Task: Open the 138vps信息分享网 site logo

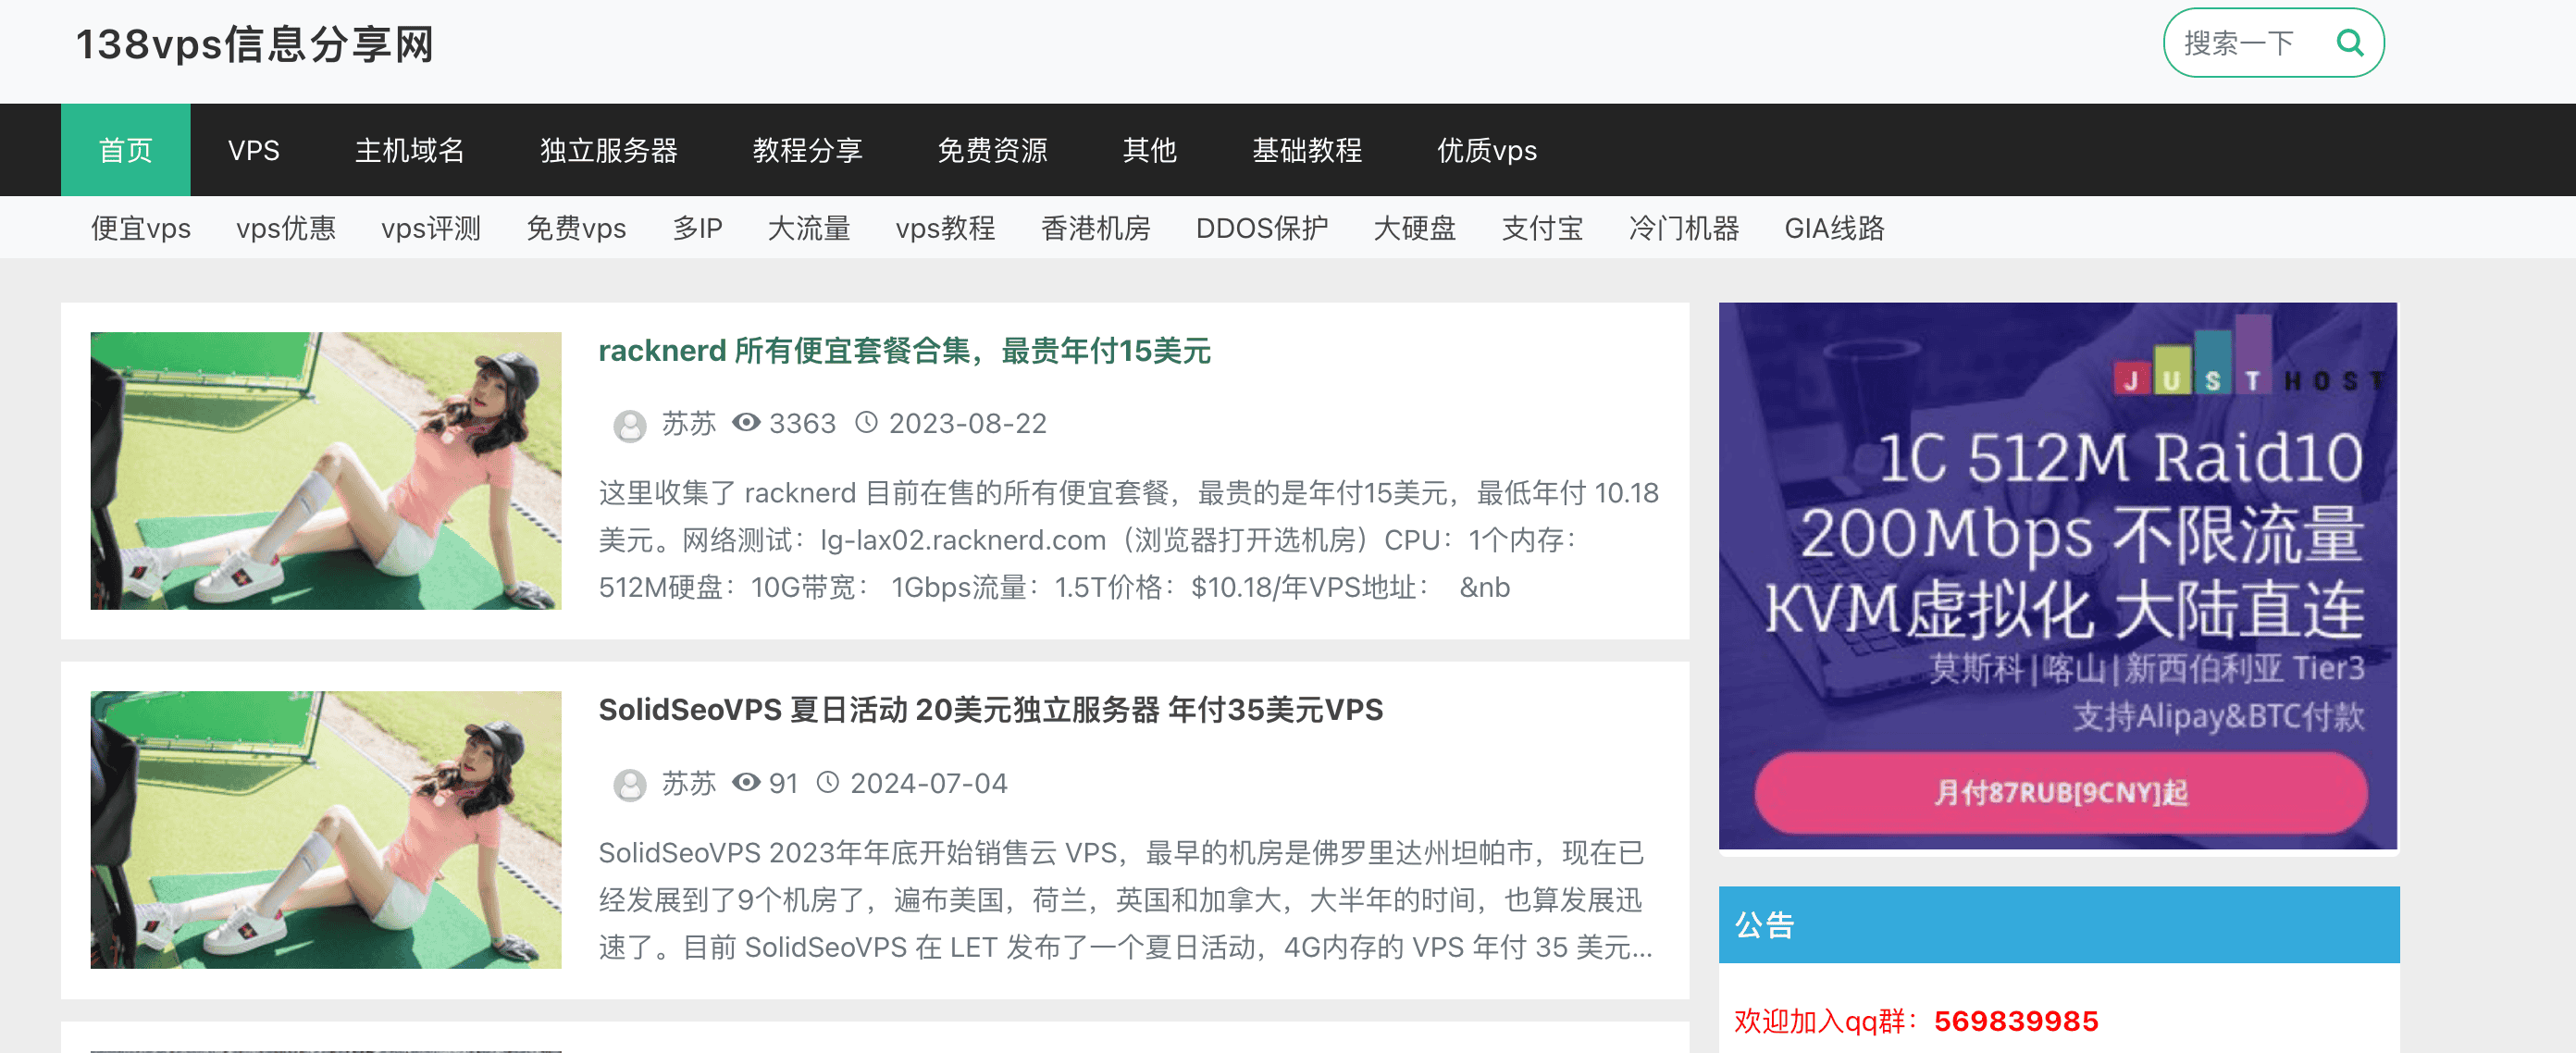Action: pos(254,45)
